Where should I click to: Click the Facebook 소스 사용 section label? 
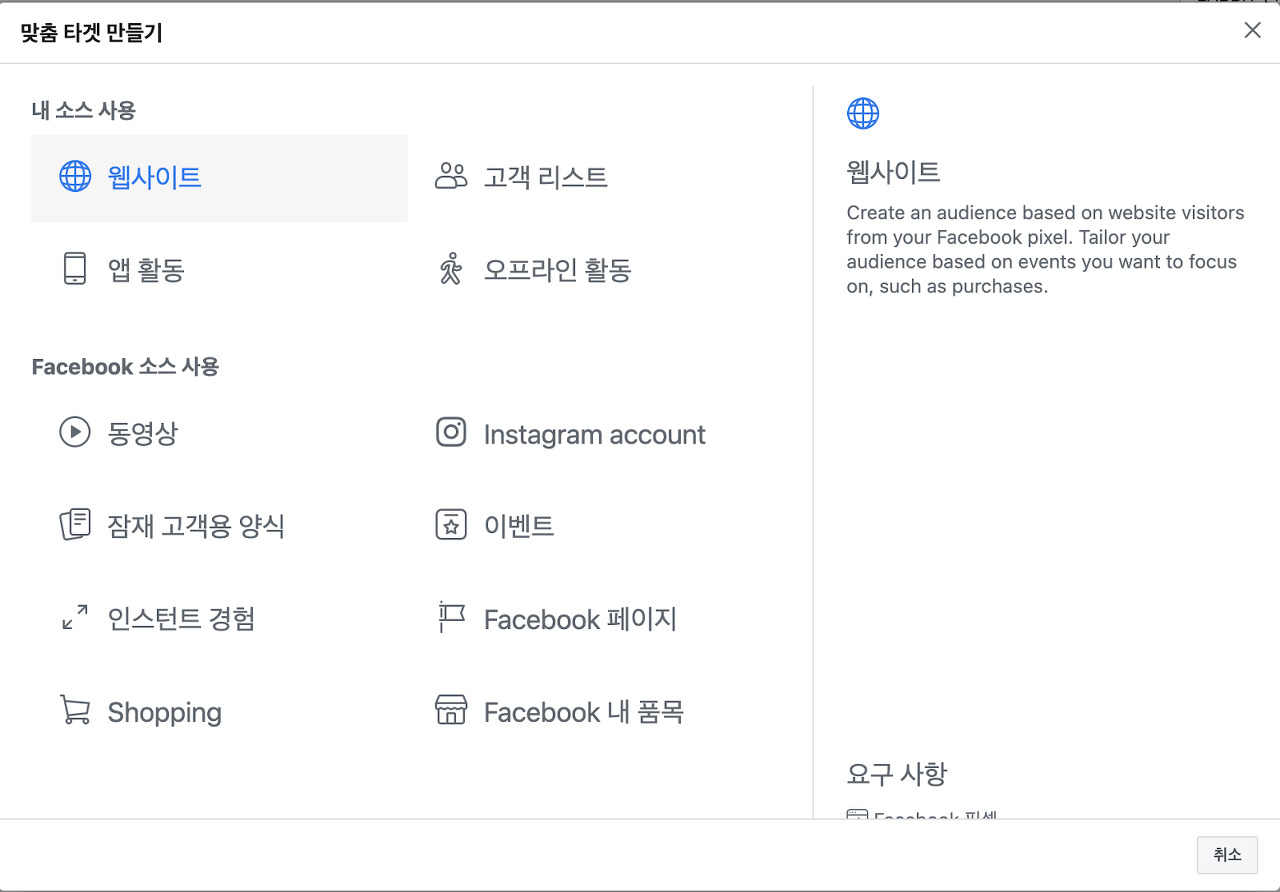coord(125,366)
